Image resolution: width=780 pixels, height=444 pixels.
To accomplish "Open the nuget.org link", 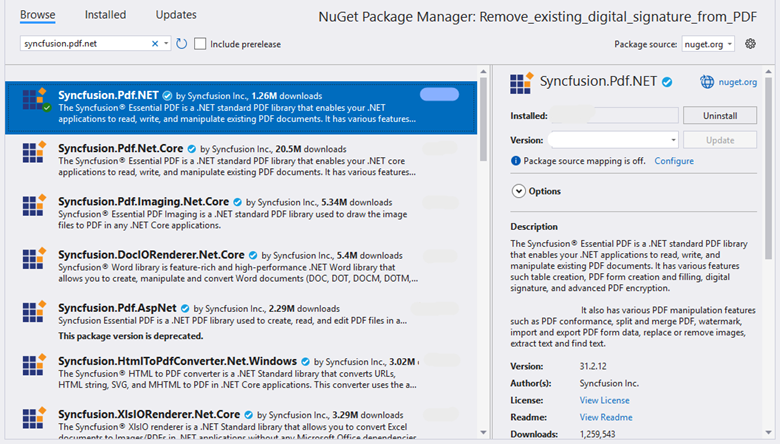I will point(738,82).
